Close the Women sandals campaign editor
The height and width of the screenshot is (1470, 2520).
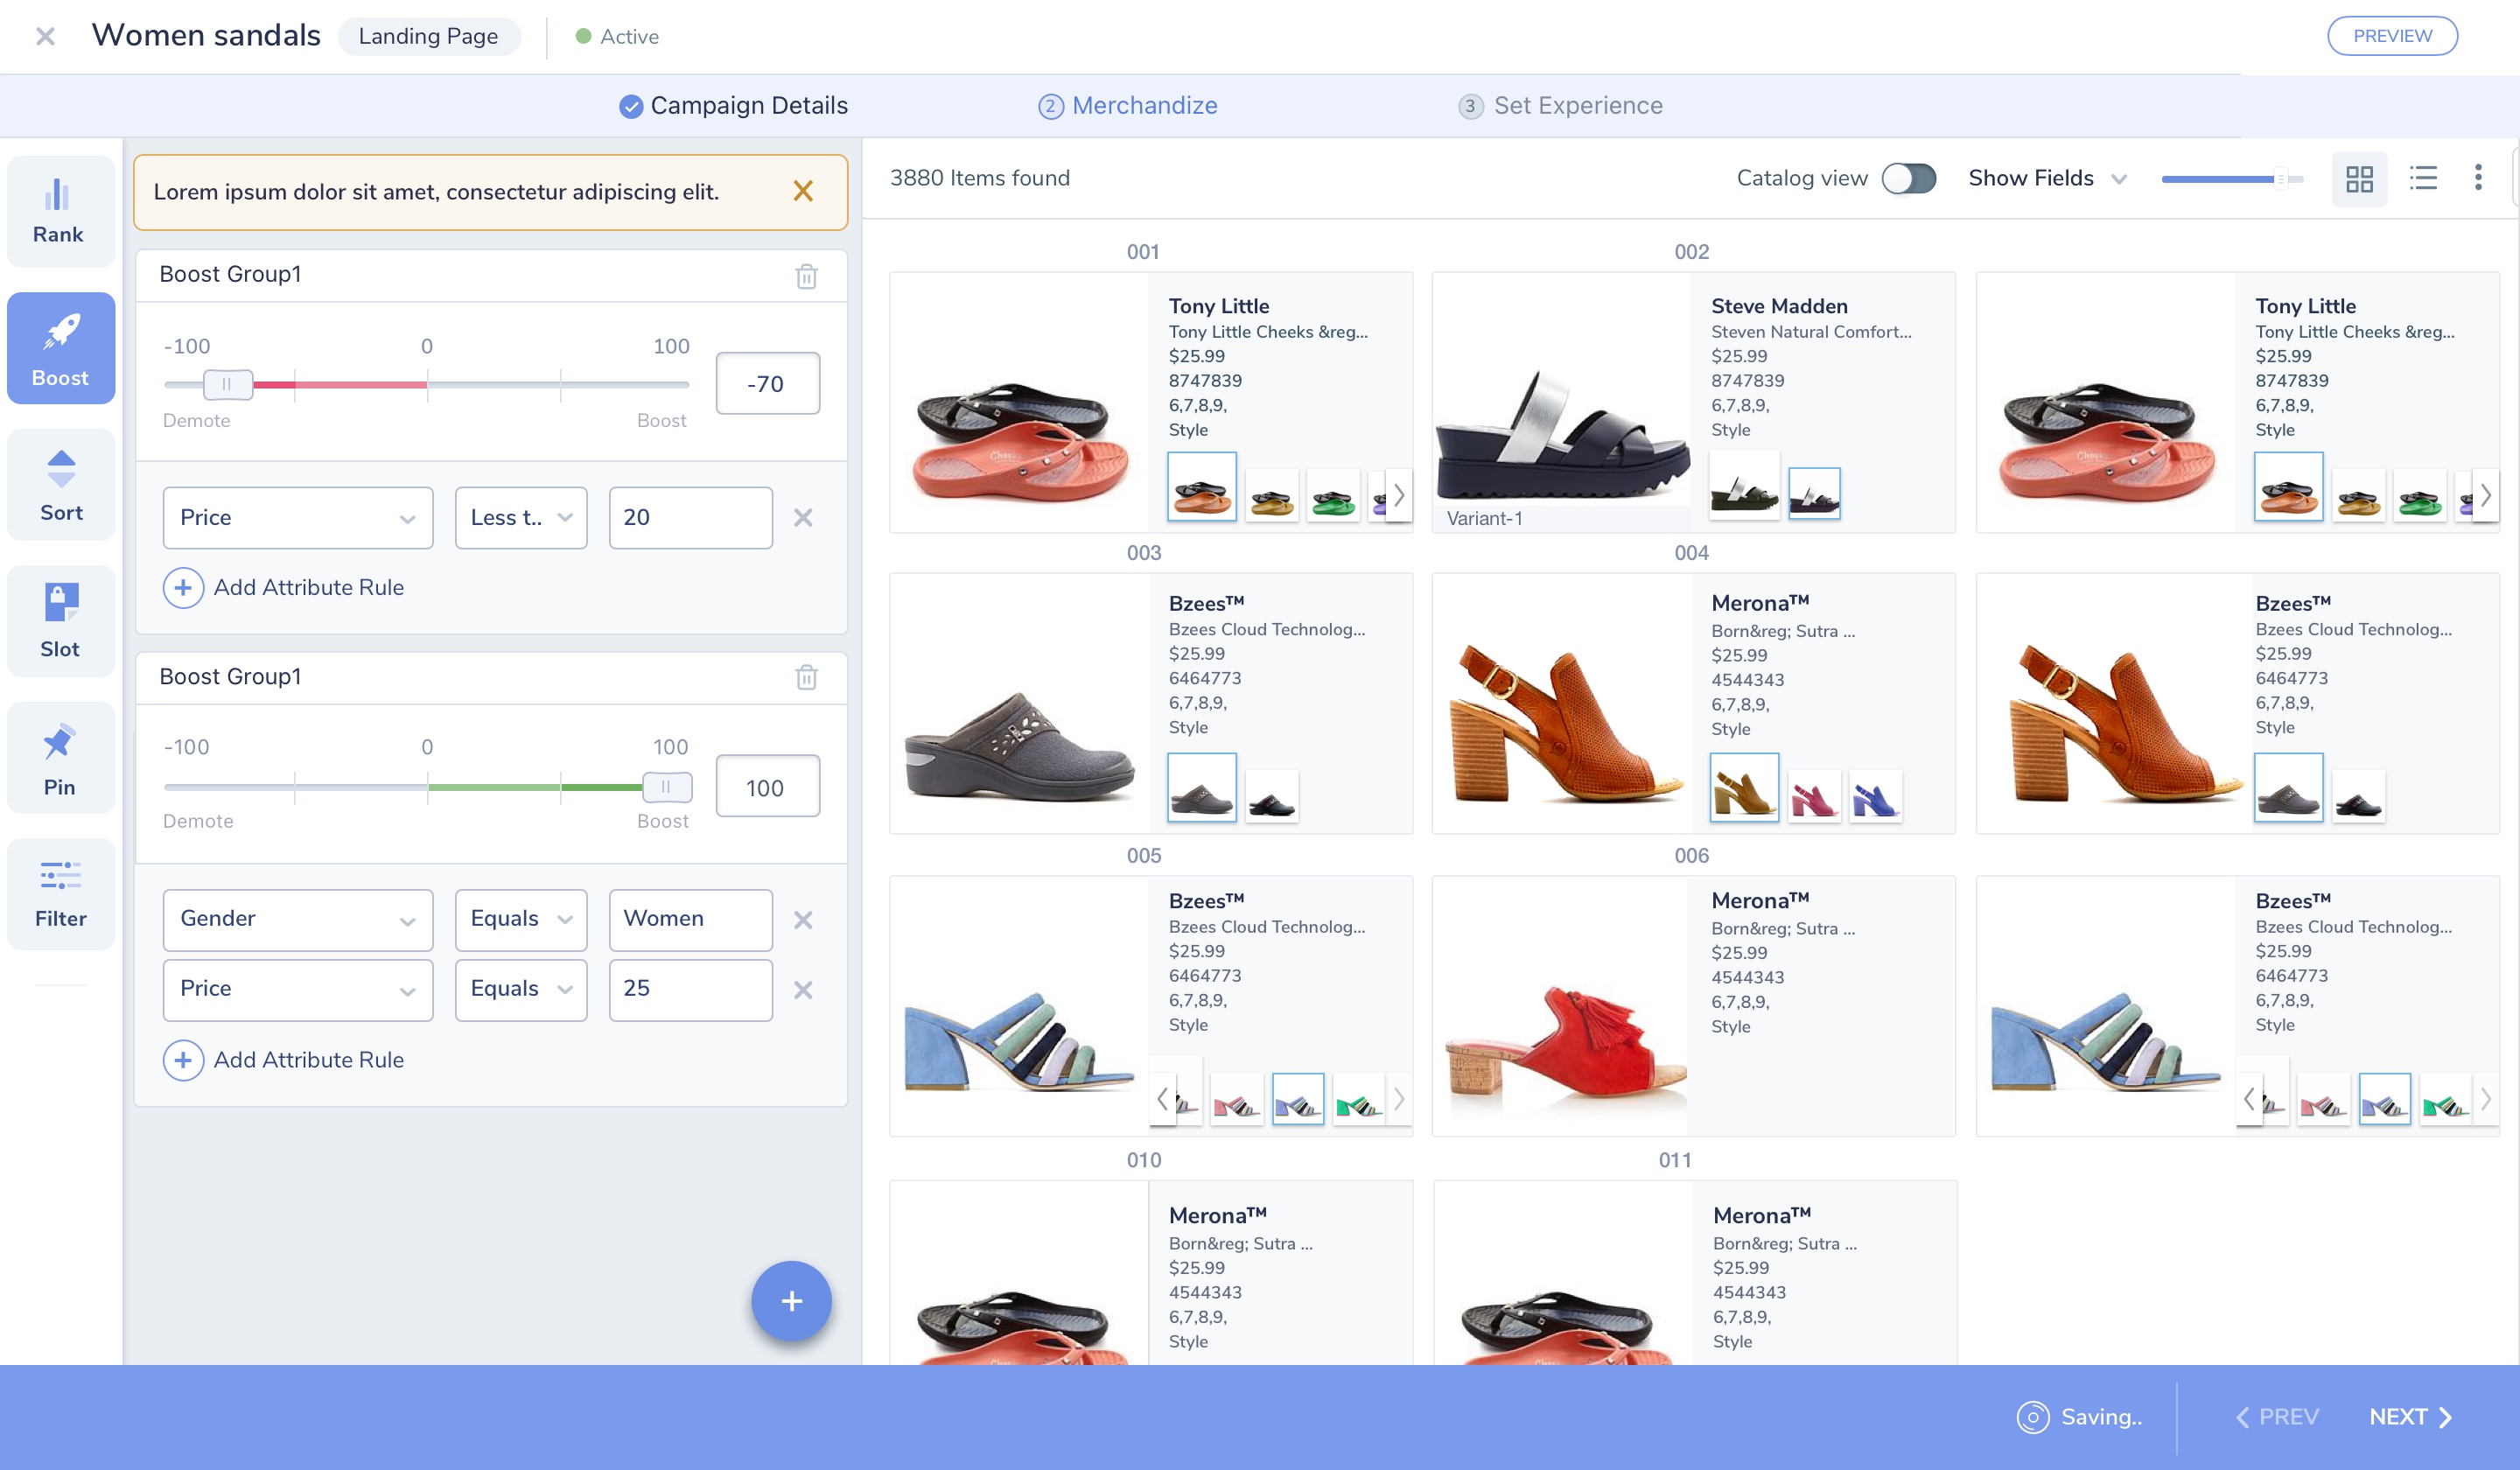coord(45,36)
